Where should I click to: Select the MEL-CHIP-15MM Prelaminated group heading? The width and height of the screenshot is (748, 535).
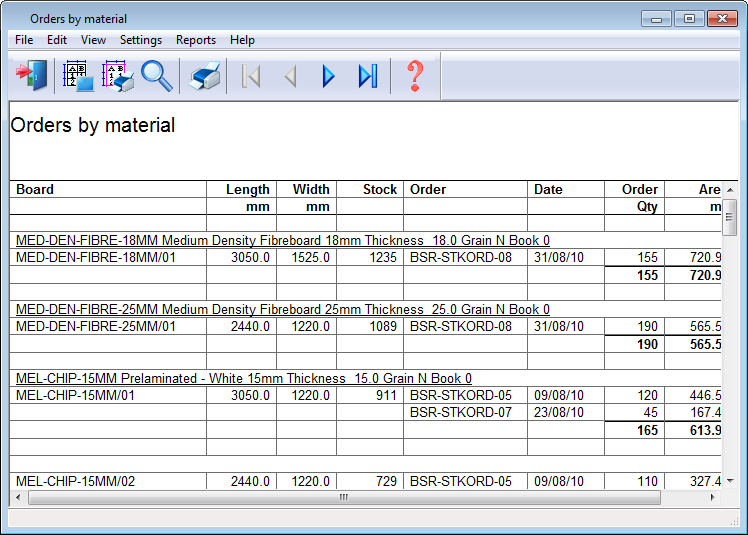point(244,378)
